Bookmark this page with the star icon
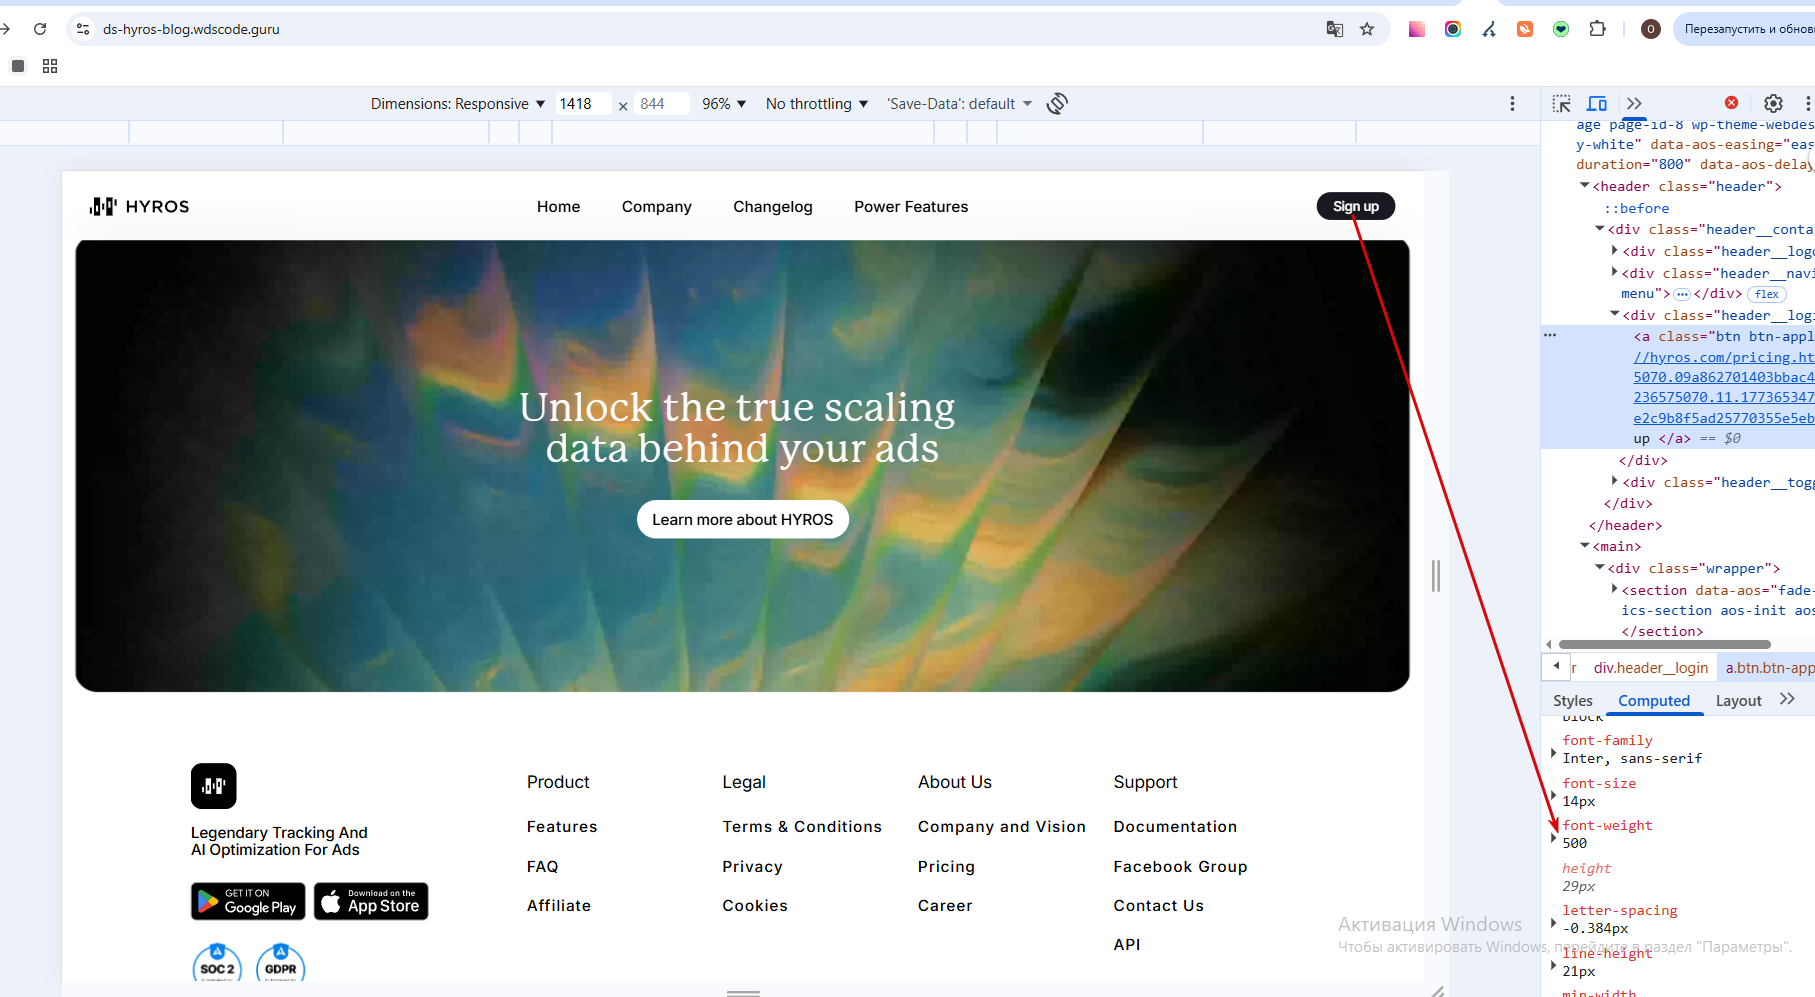 click(1367, 29)
